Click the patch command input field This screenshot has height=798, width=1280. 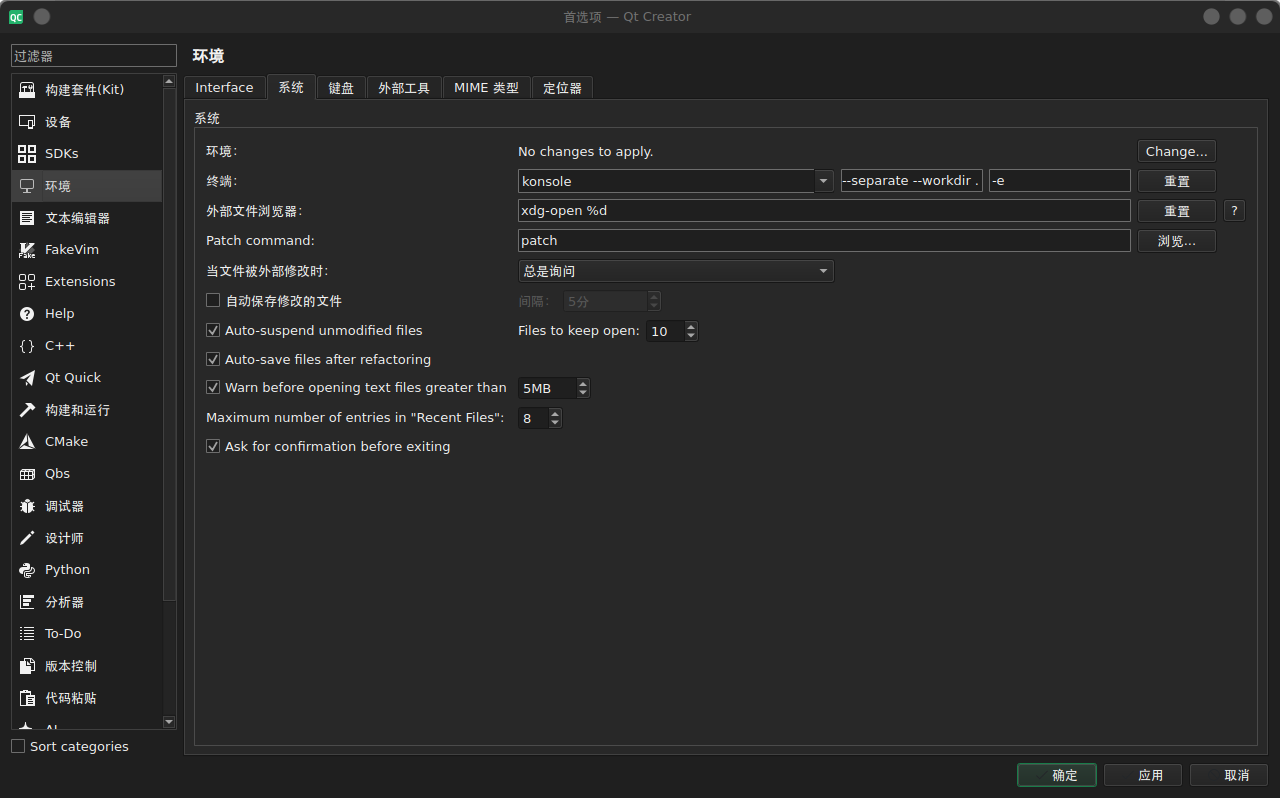824,241
